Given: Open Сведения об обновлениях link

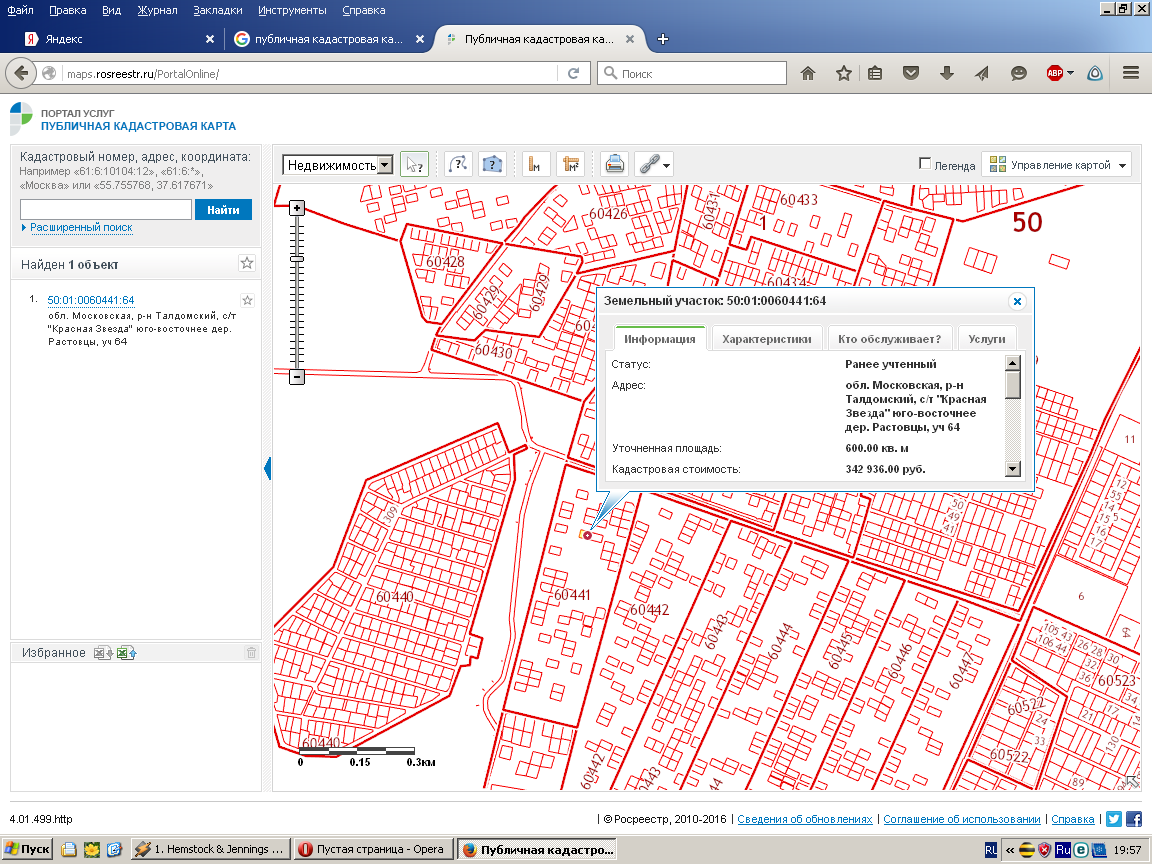Looking at the screenshot, I should [804, 818].
